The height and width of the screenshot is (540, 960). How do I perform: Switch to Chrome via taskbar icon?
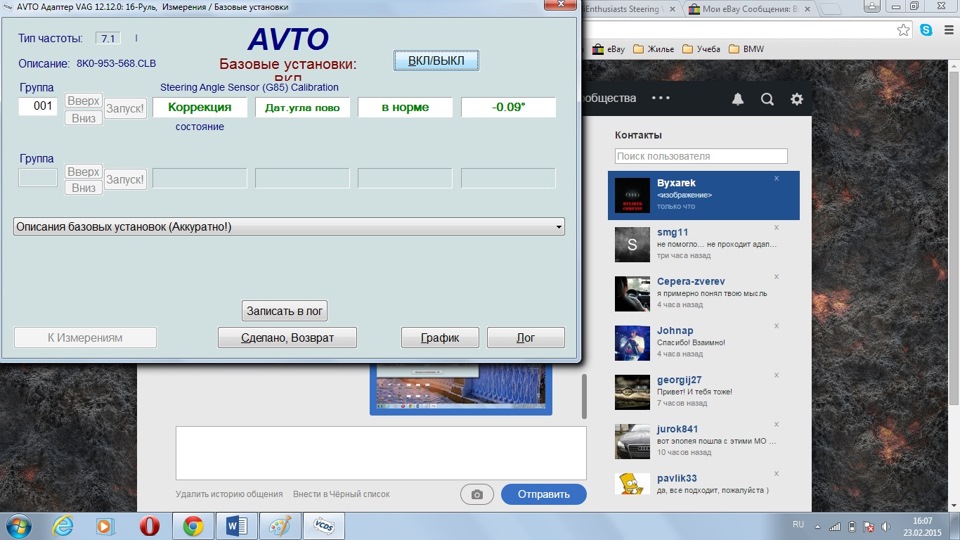click(x=193, y=526)
